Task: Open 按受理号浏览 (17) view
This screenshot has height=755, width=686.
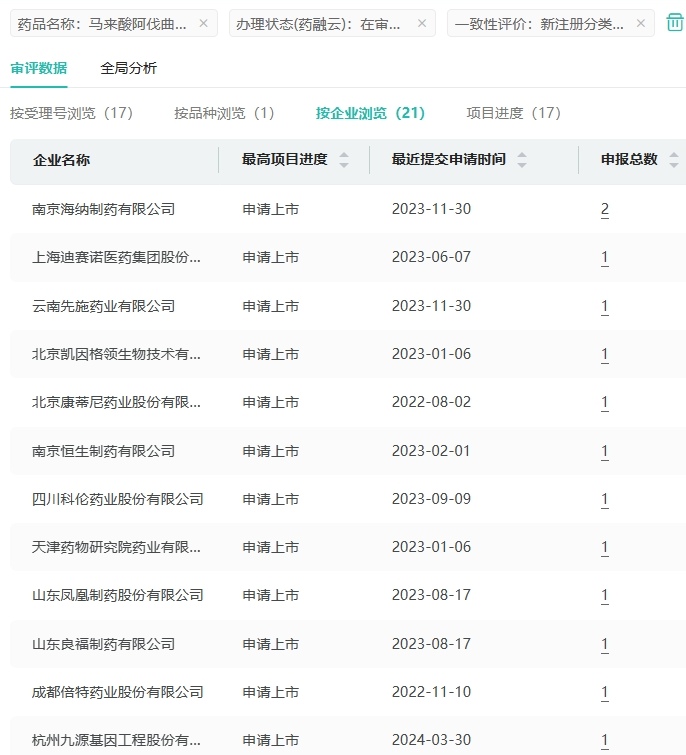Action: [x=71, y=113]
